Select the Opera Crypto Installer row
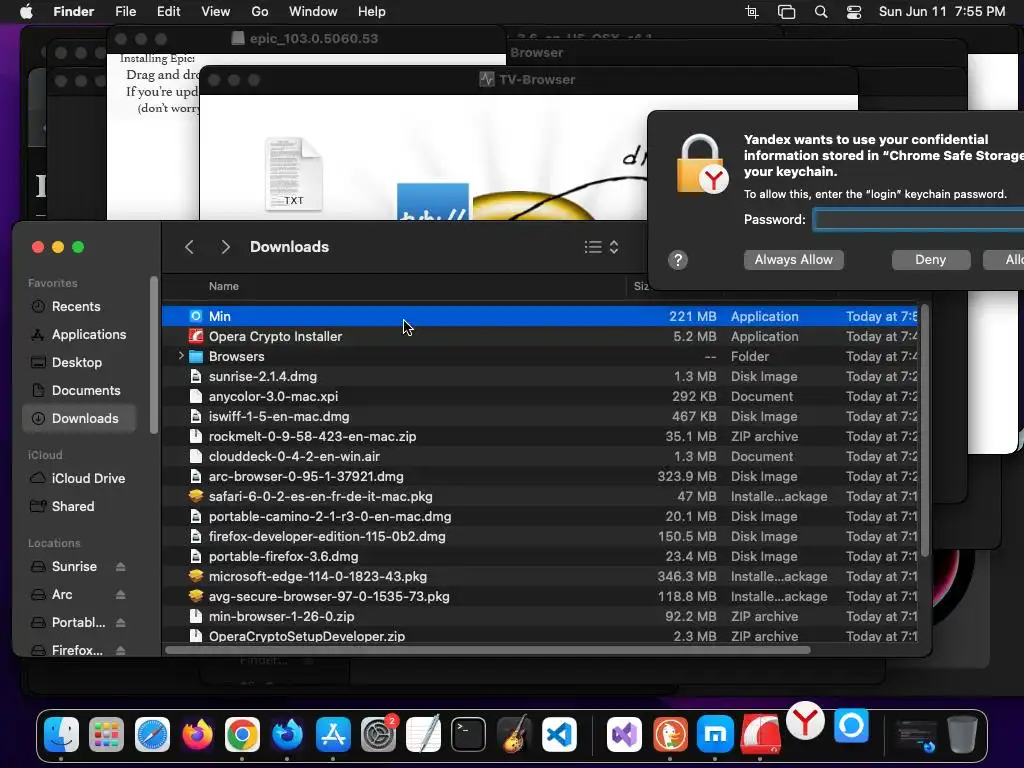The image size is (1024, 768). (539, 336)
